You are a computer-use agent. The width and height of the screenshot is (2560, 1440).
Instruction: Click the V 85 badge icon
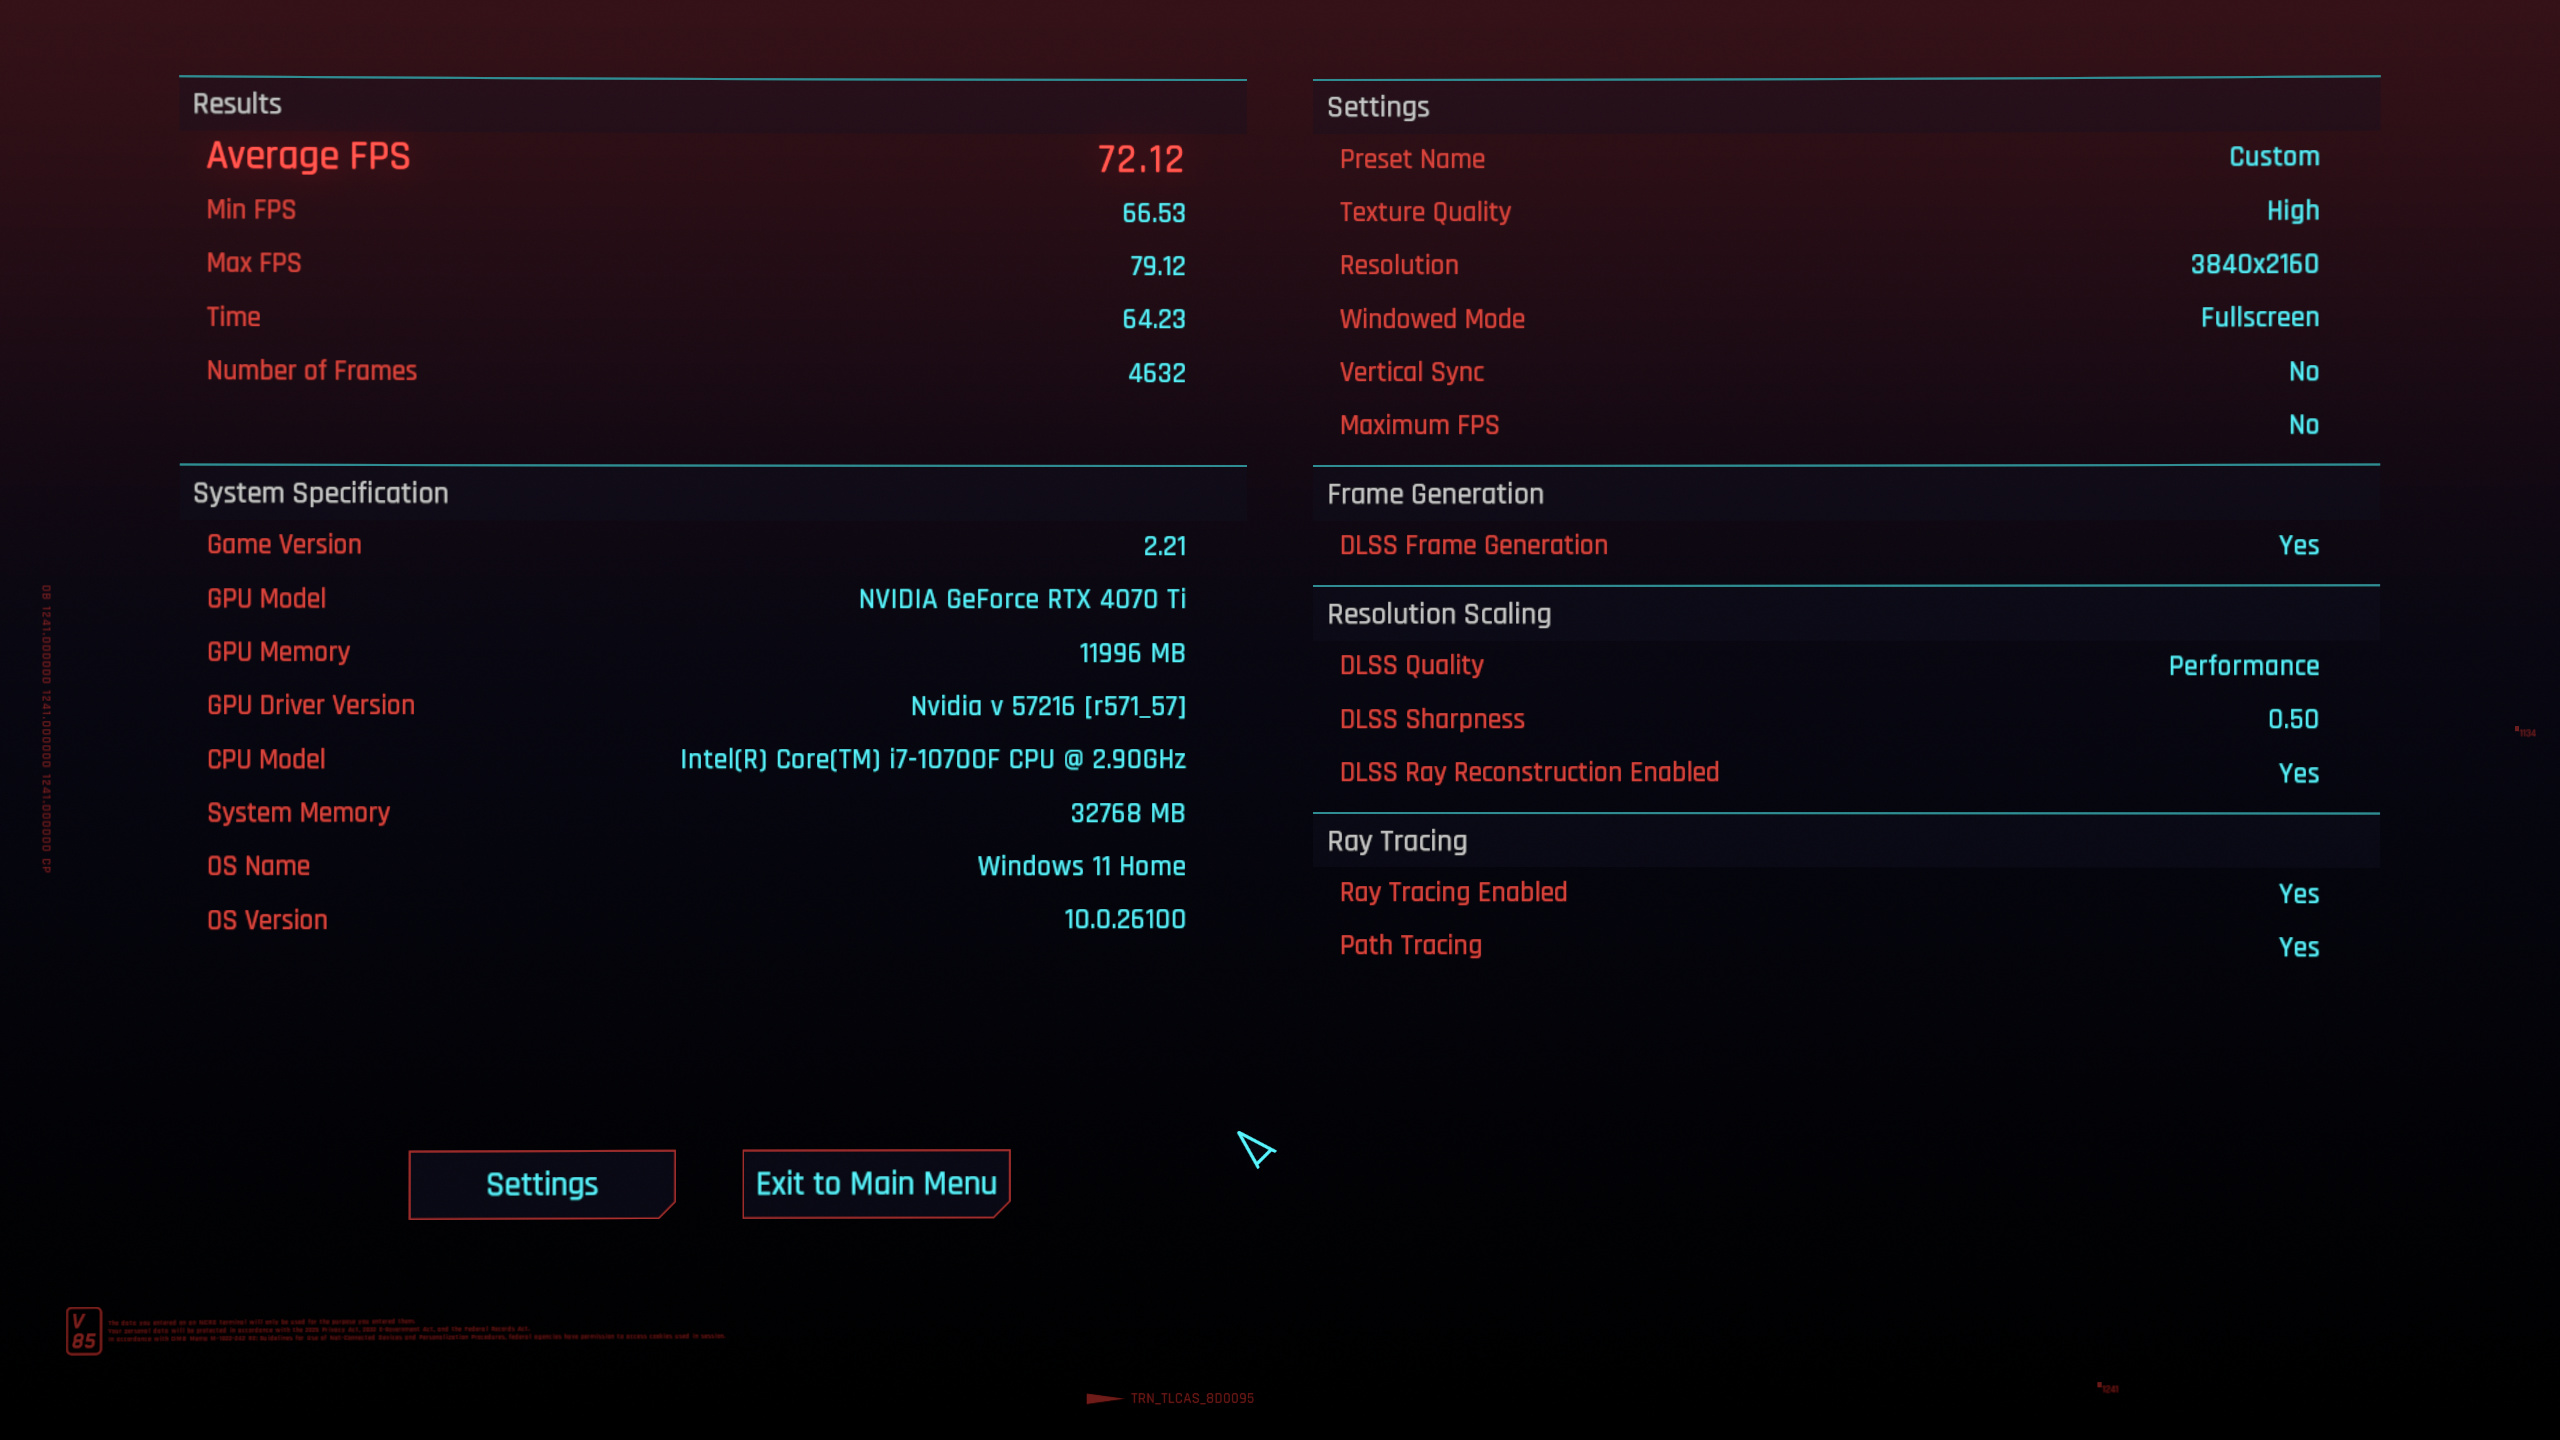pyautogui.click(x=84, y=1331)
